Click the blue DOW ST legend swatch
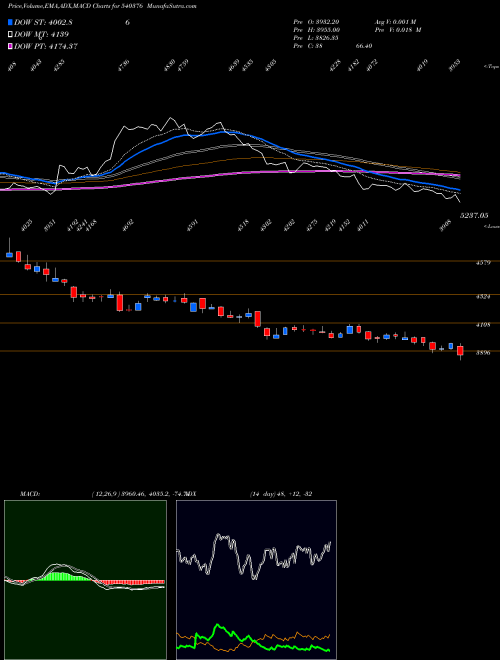This screenshot has width=500, height=660. tap(10, 23)
